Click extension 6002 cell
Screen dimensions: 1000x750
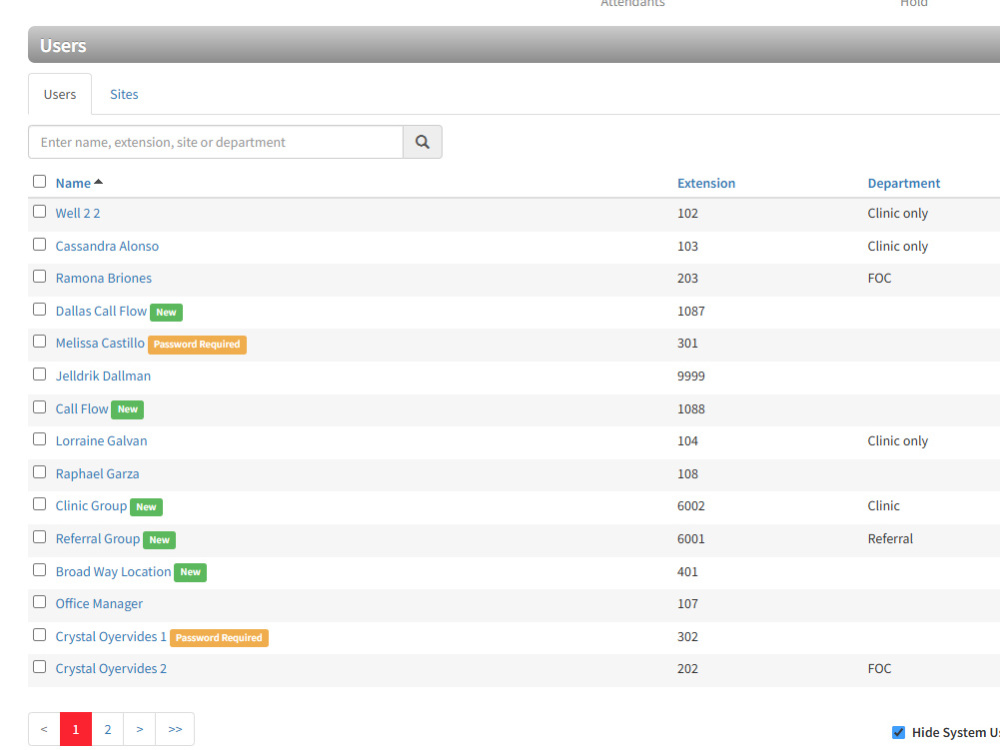tap(691, 506)
